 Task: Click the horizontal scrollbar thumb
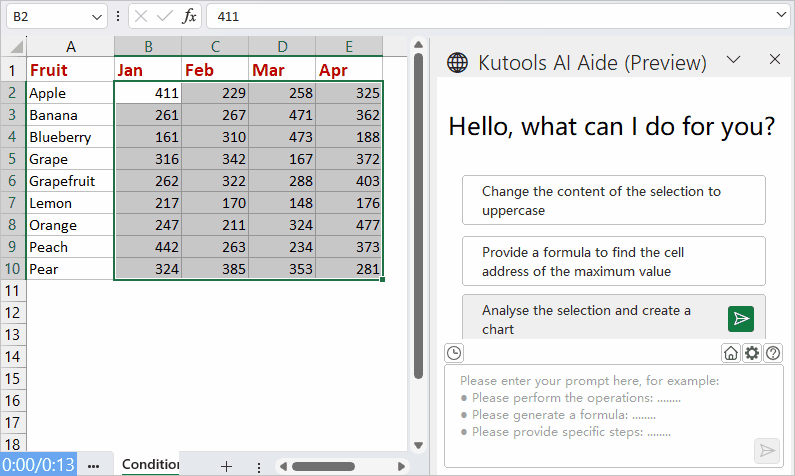323,466
